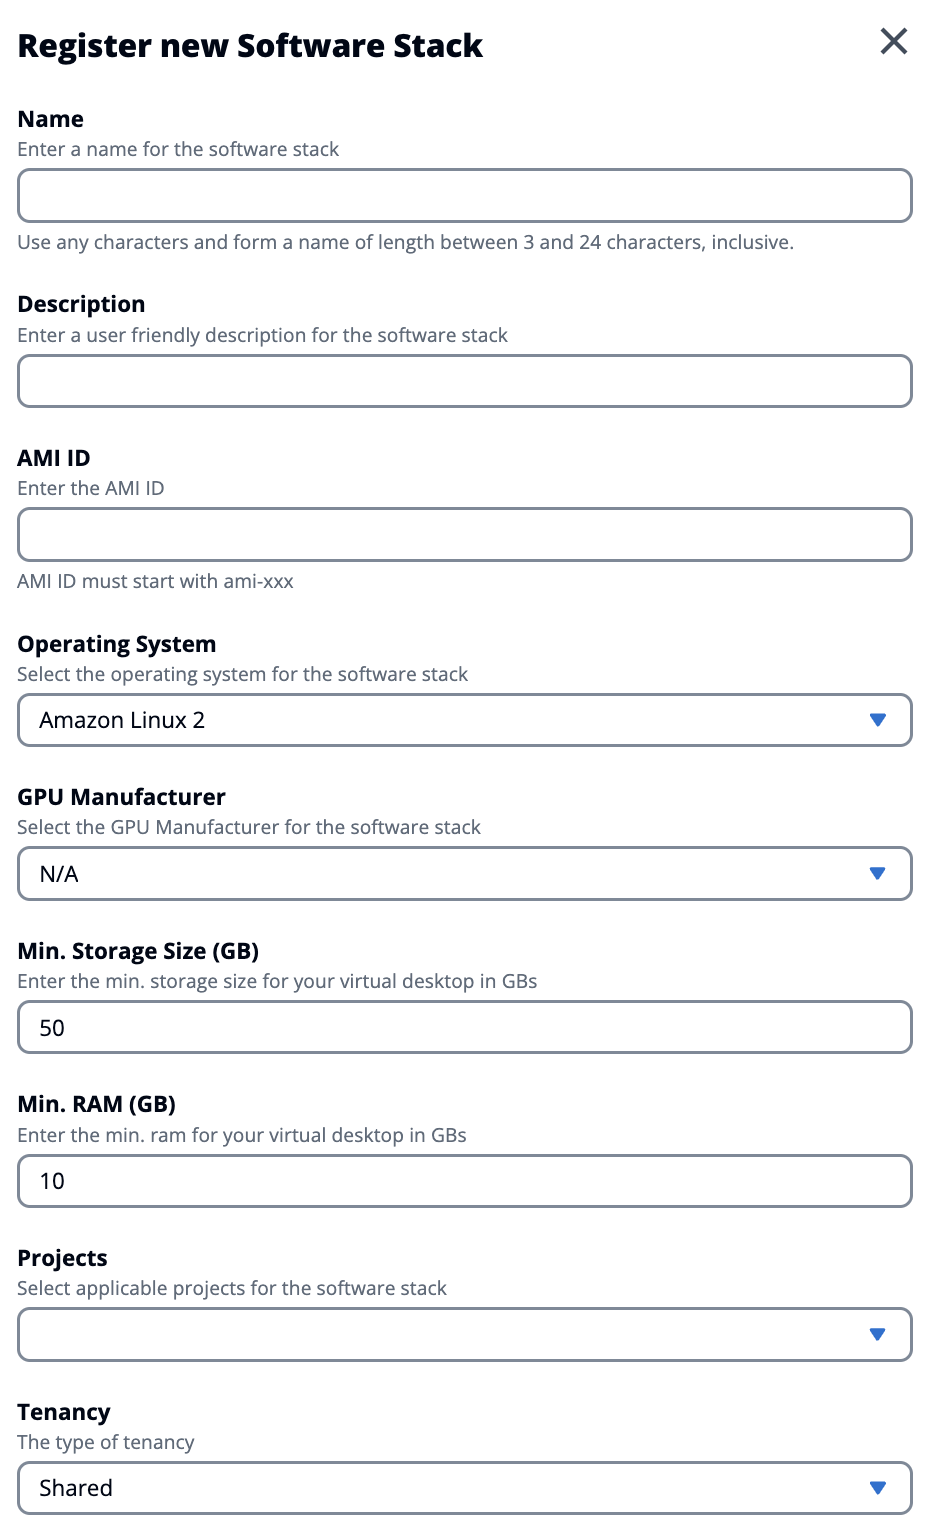Open the empty Projects select box

pyautogui.click(x=440, y=1334)
